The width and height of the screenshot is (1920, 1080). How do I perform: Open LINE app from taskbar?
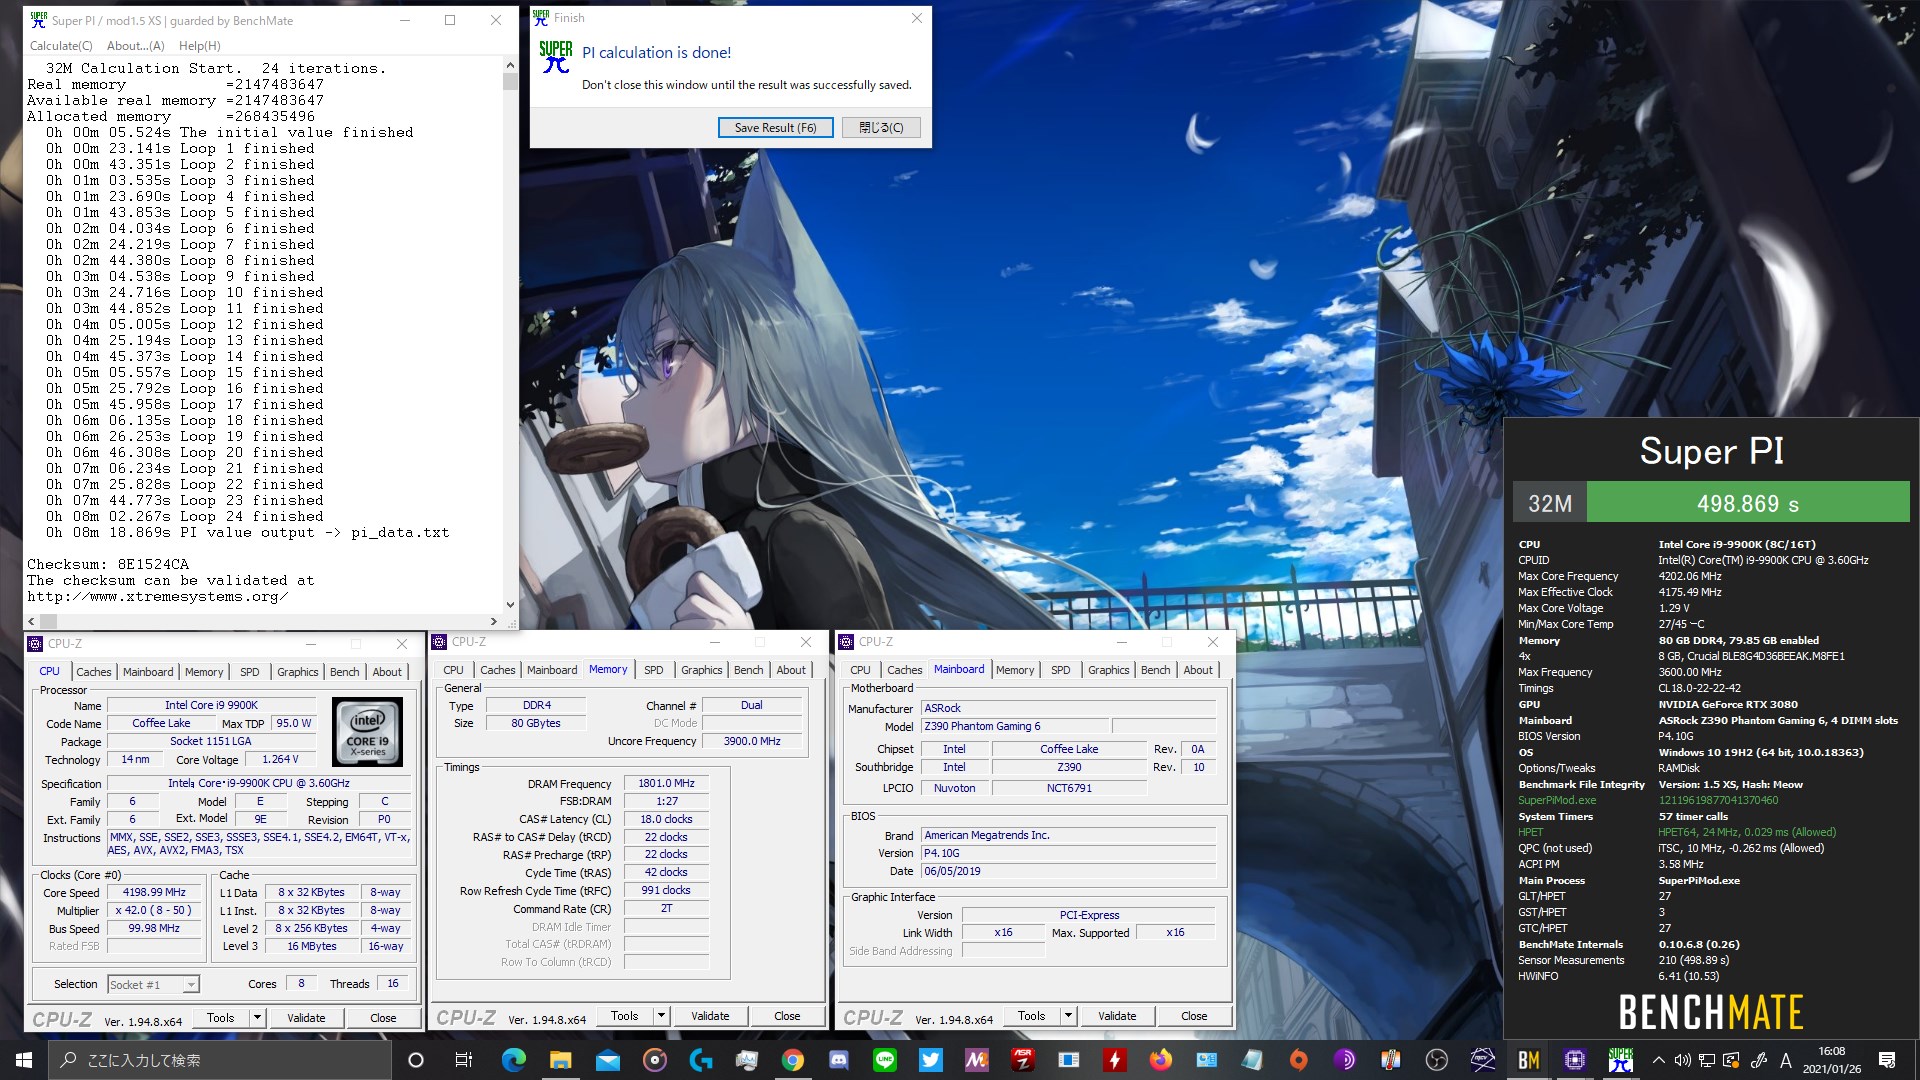click(885, 1060)
